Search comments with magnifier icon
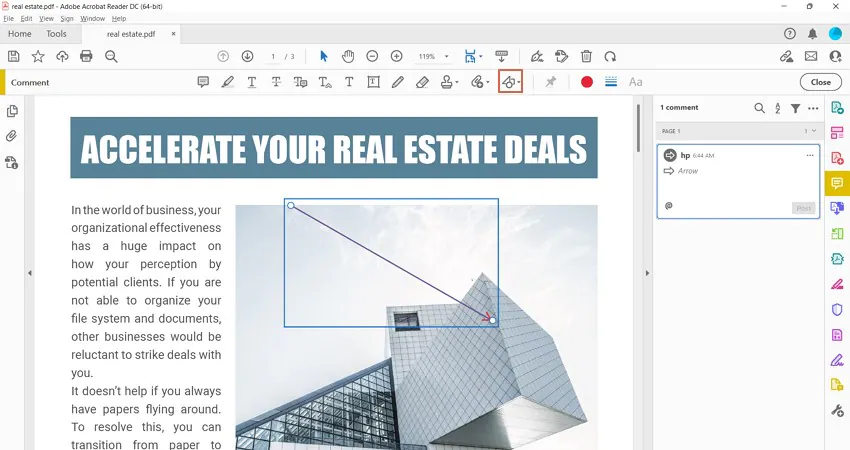This screenshot has height=450, width=850. click(759, 108)
